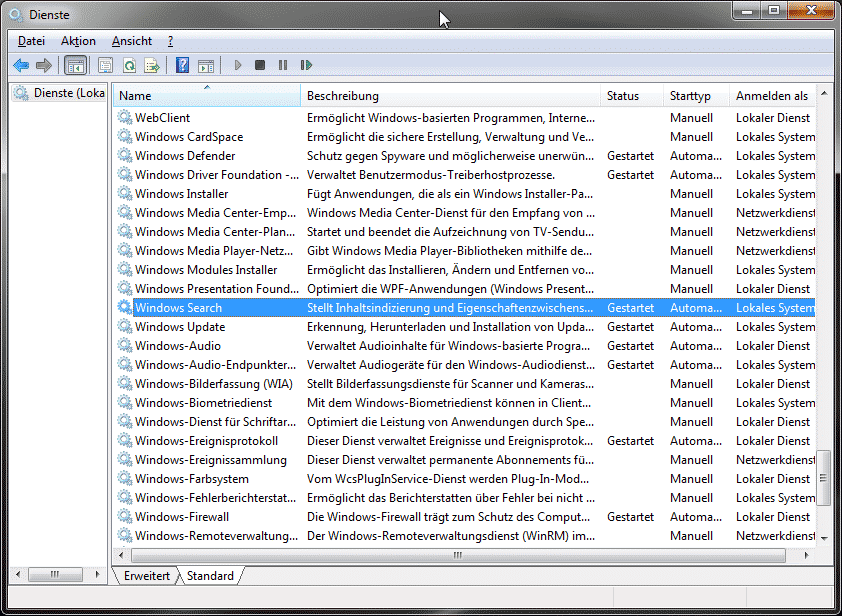The width and height of the screenshot is (842, 616).
Task: Select the Dienste (Lokal) tree node
Action: pyautogui.click(x=60, y=93)
